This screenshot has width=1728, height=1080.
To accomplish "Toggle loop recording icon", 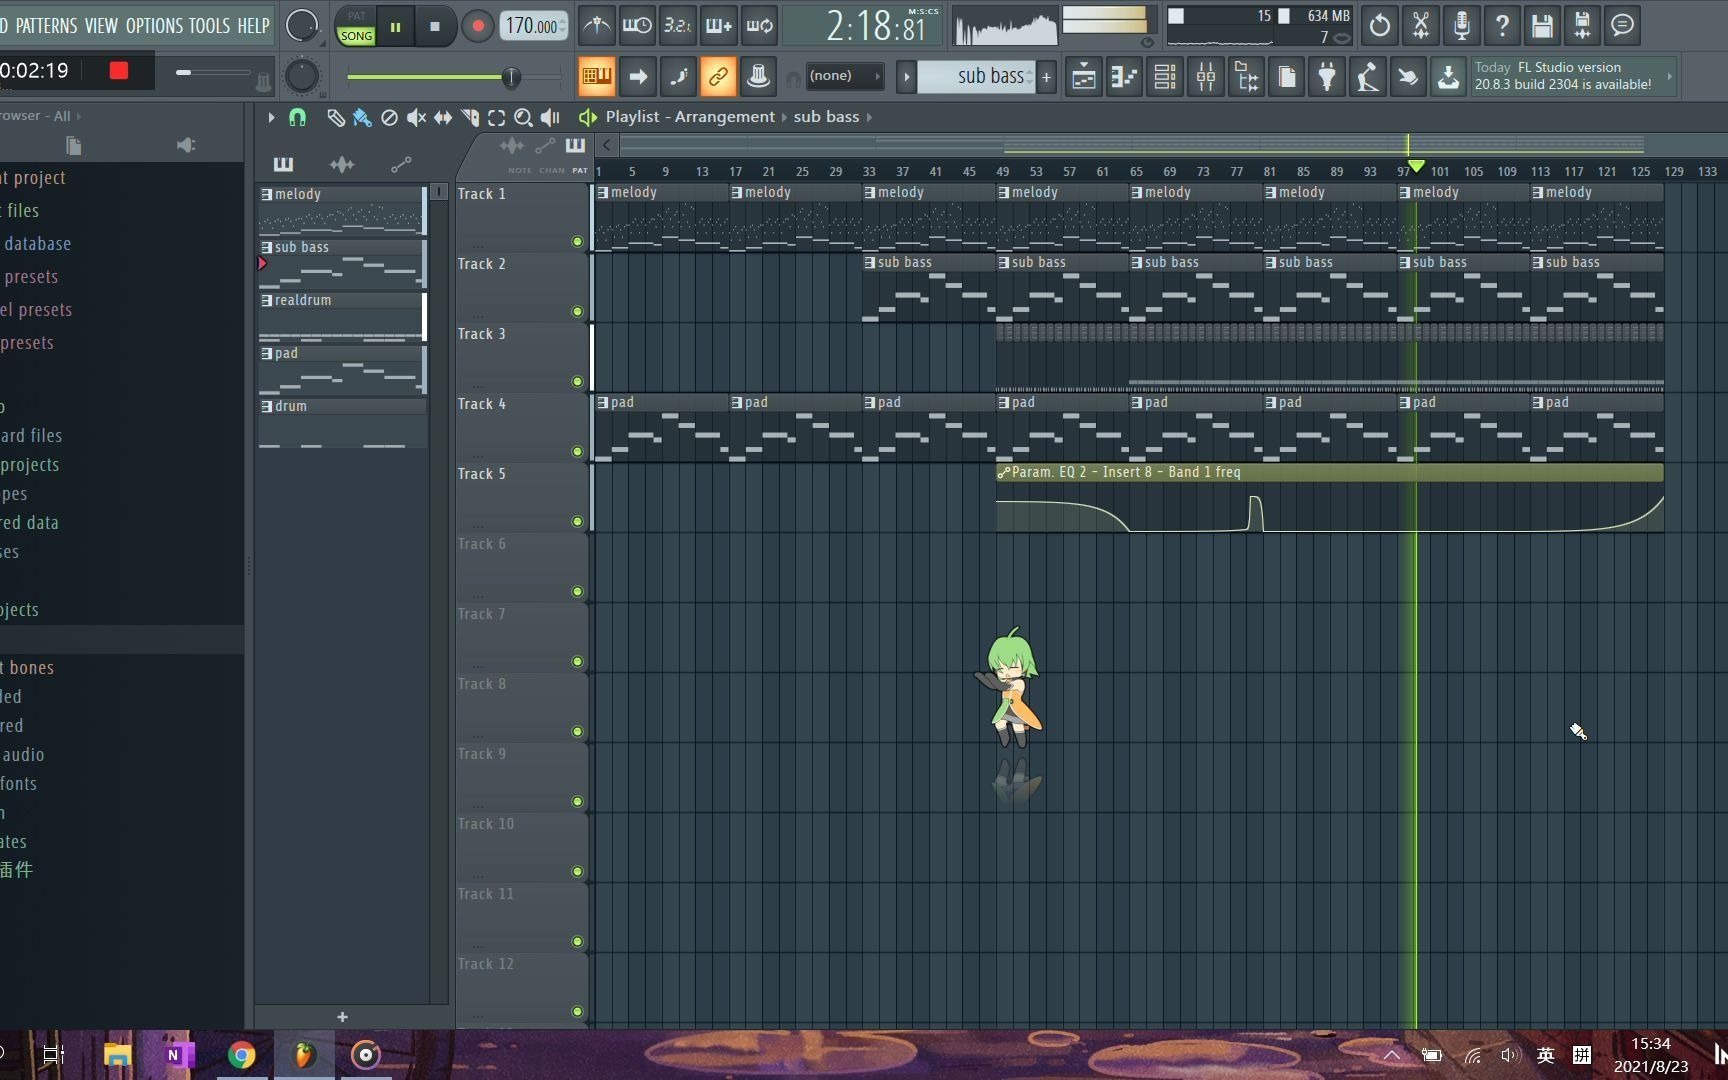I will pos(760,26).
